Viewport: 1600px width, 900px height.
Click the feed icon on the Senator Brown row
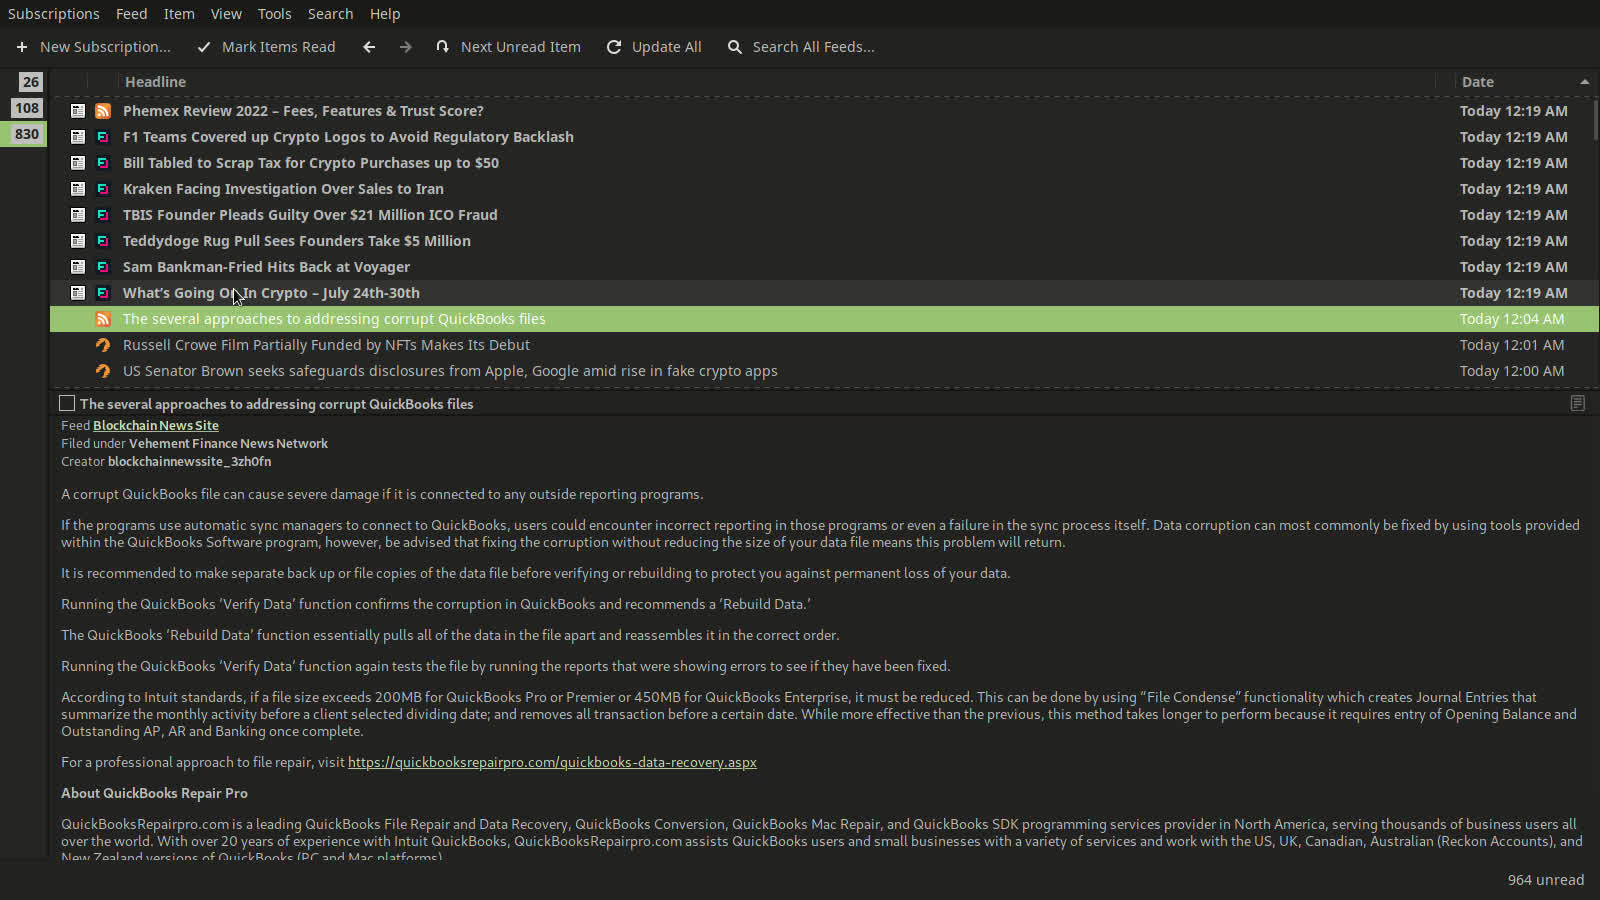103,371
